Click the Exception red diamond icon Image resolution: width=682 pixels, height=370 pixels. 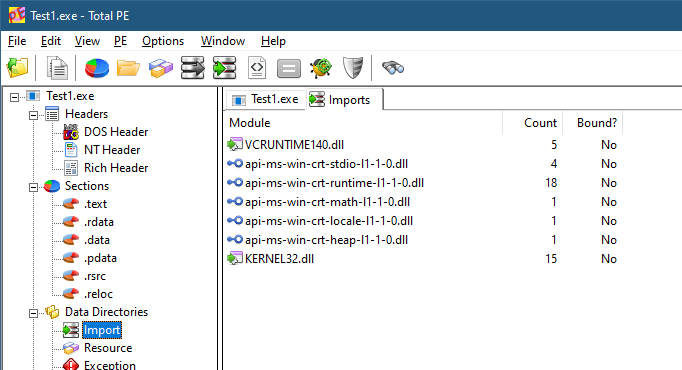[x=71, y=365]
